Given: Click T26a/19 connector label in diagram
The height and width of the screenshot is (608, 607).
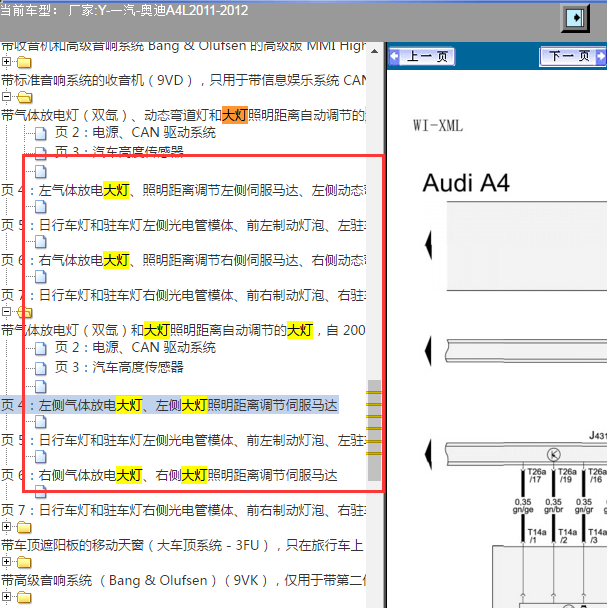Looking at the screenshot, I should pos(567,475).
